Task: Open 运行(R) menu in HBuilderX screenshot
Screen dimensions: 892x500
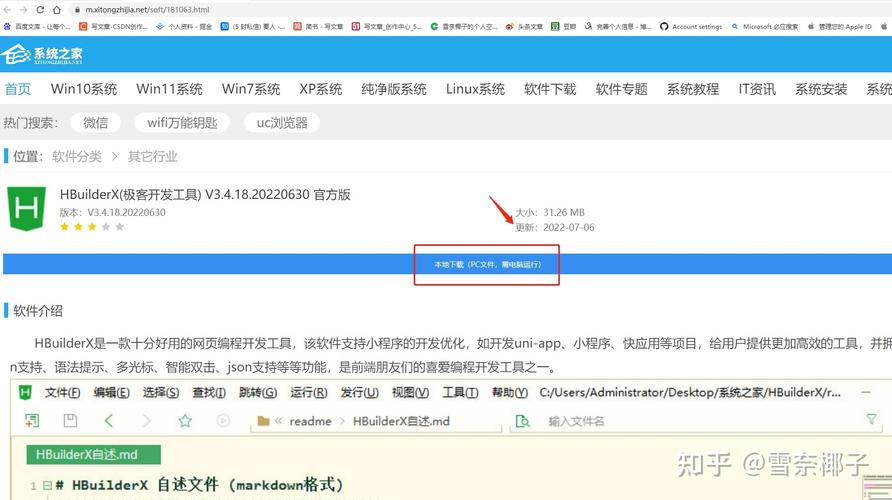Action: click(x=309, y=392)
